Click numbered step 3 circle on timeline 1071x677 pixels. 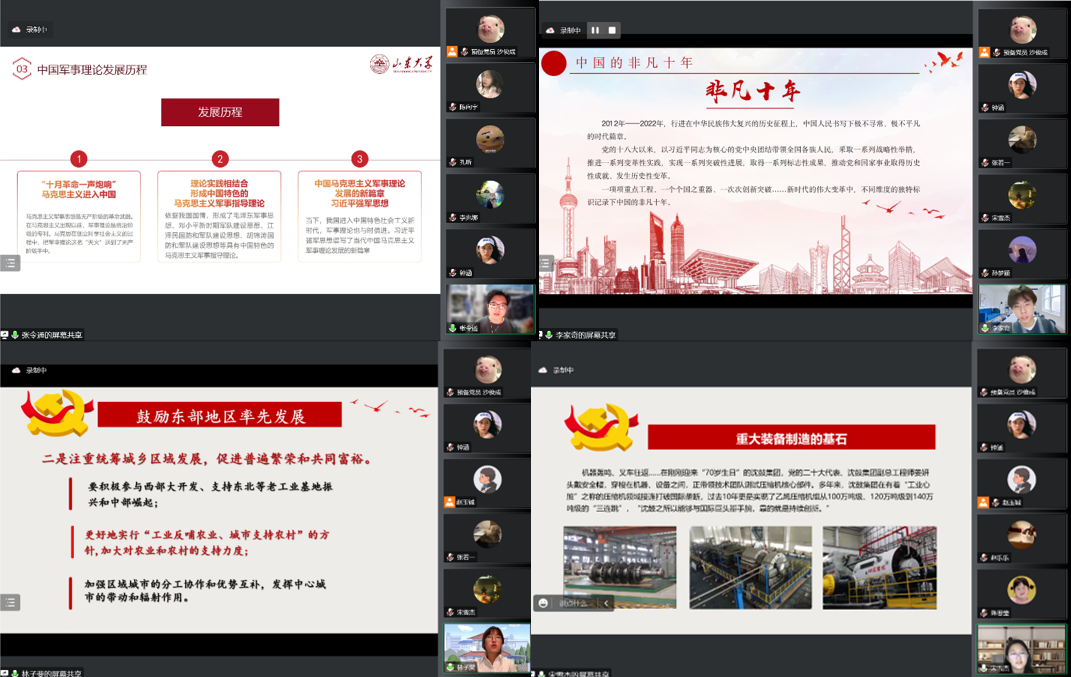(360, 159)
